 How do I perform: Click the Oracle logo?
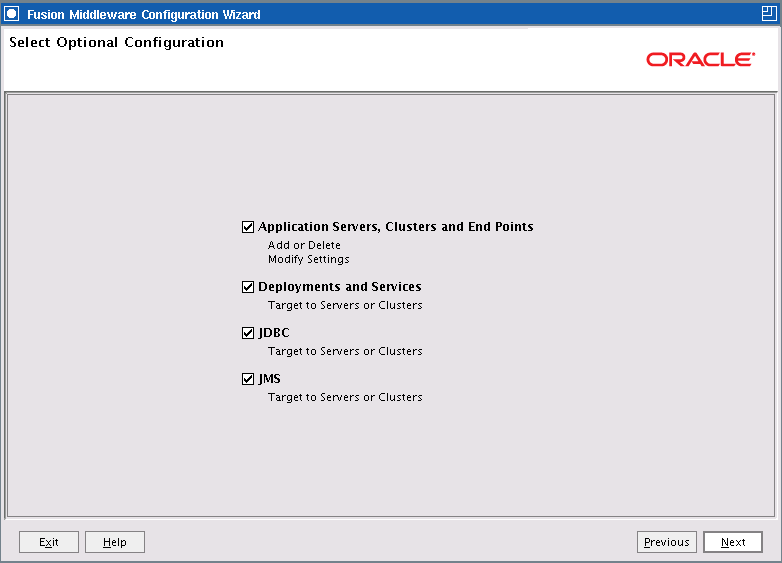(x=700, y=59)
